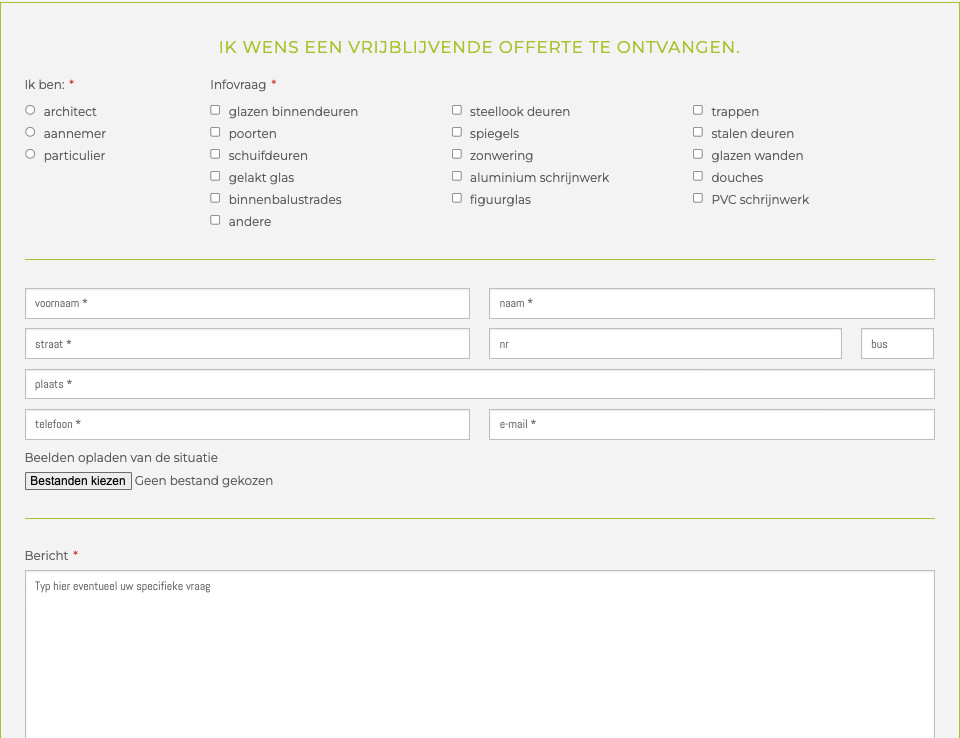Check the 'glazen binnendeuren' checkbox
Image resolution: width=960 pixels, height=738 pixels.
point(215,110)
